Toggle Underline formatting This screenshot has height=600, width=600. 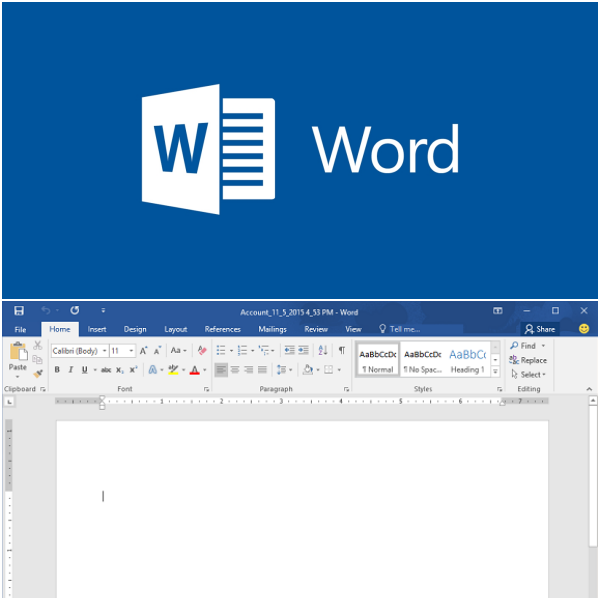(x=85, y=370)
